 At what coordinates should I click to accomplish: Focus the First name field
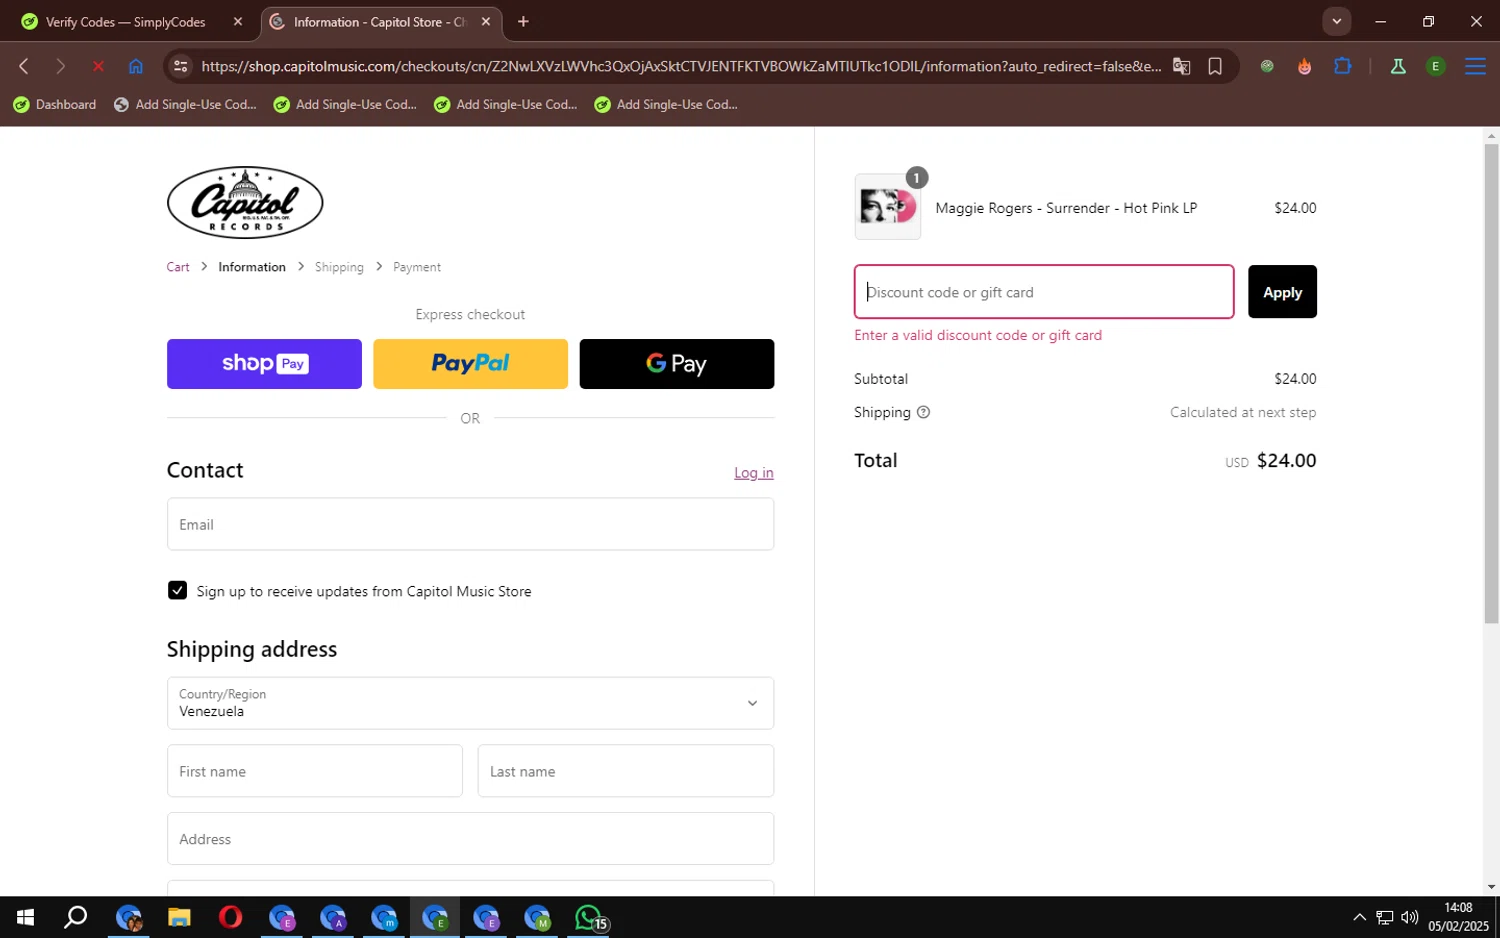pos(315,771)
